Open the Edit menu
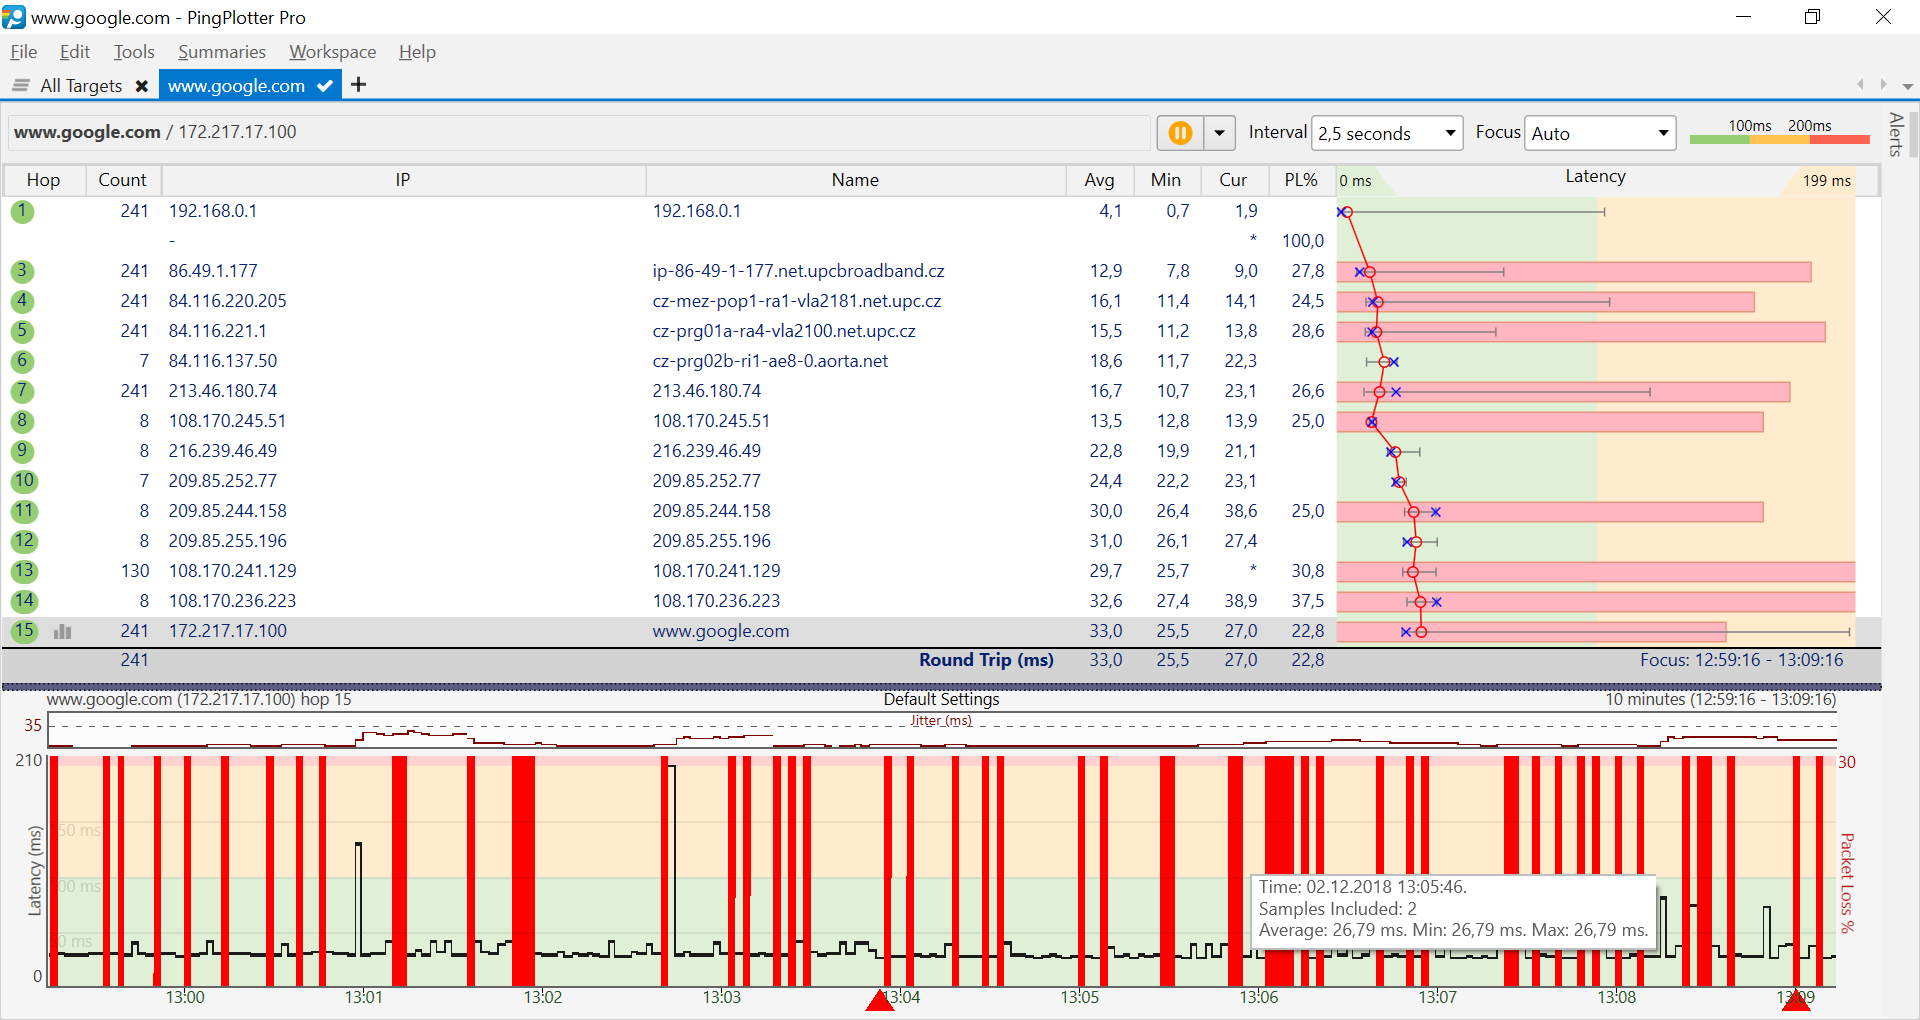 75,52
